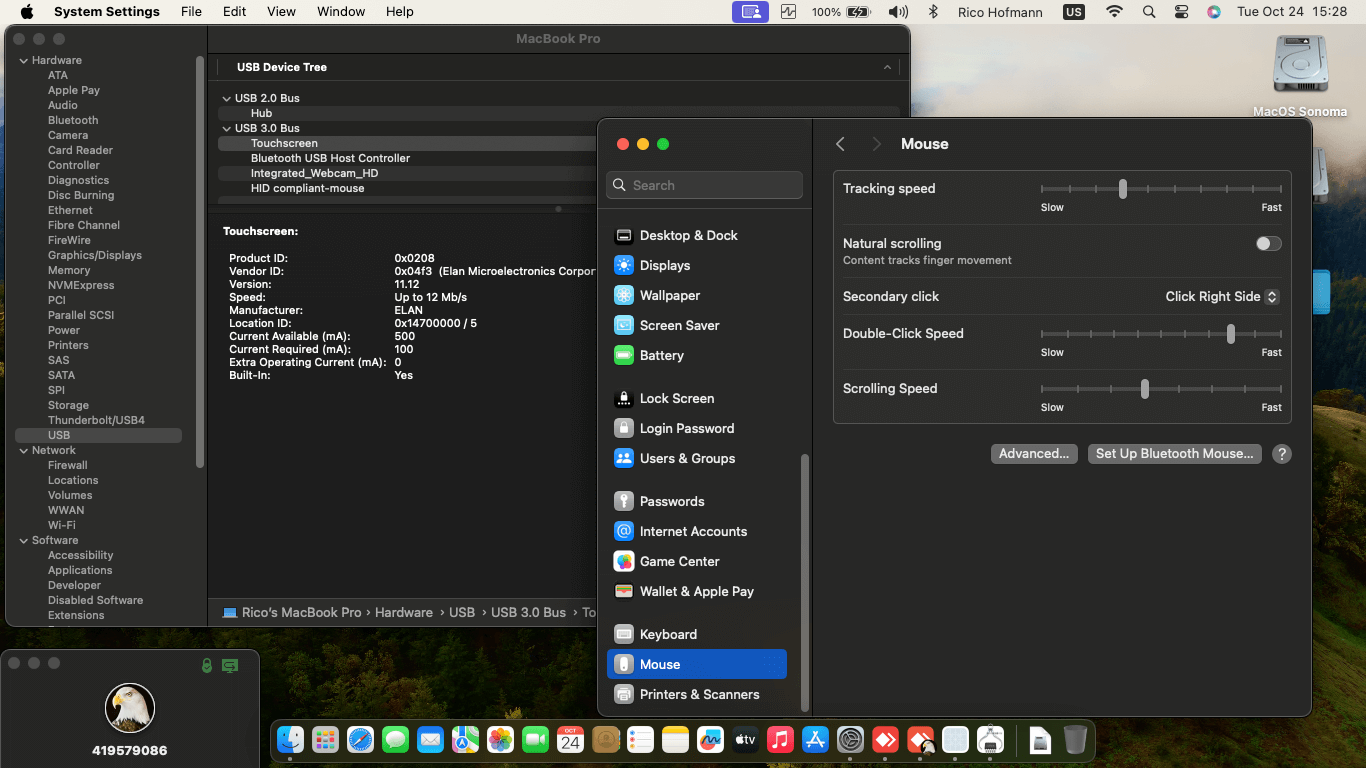The width and height of the screenshot is (1366, 768).
Task: Open Game Center settings
Action: [x=679, y=561]
